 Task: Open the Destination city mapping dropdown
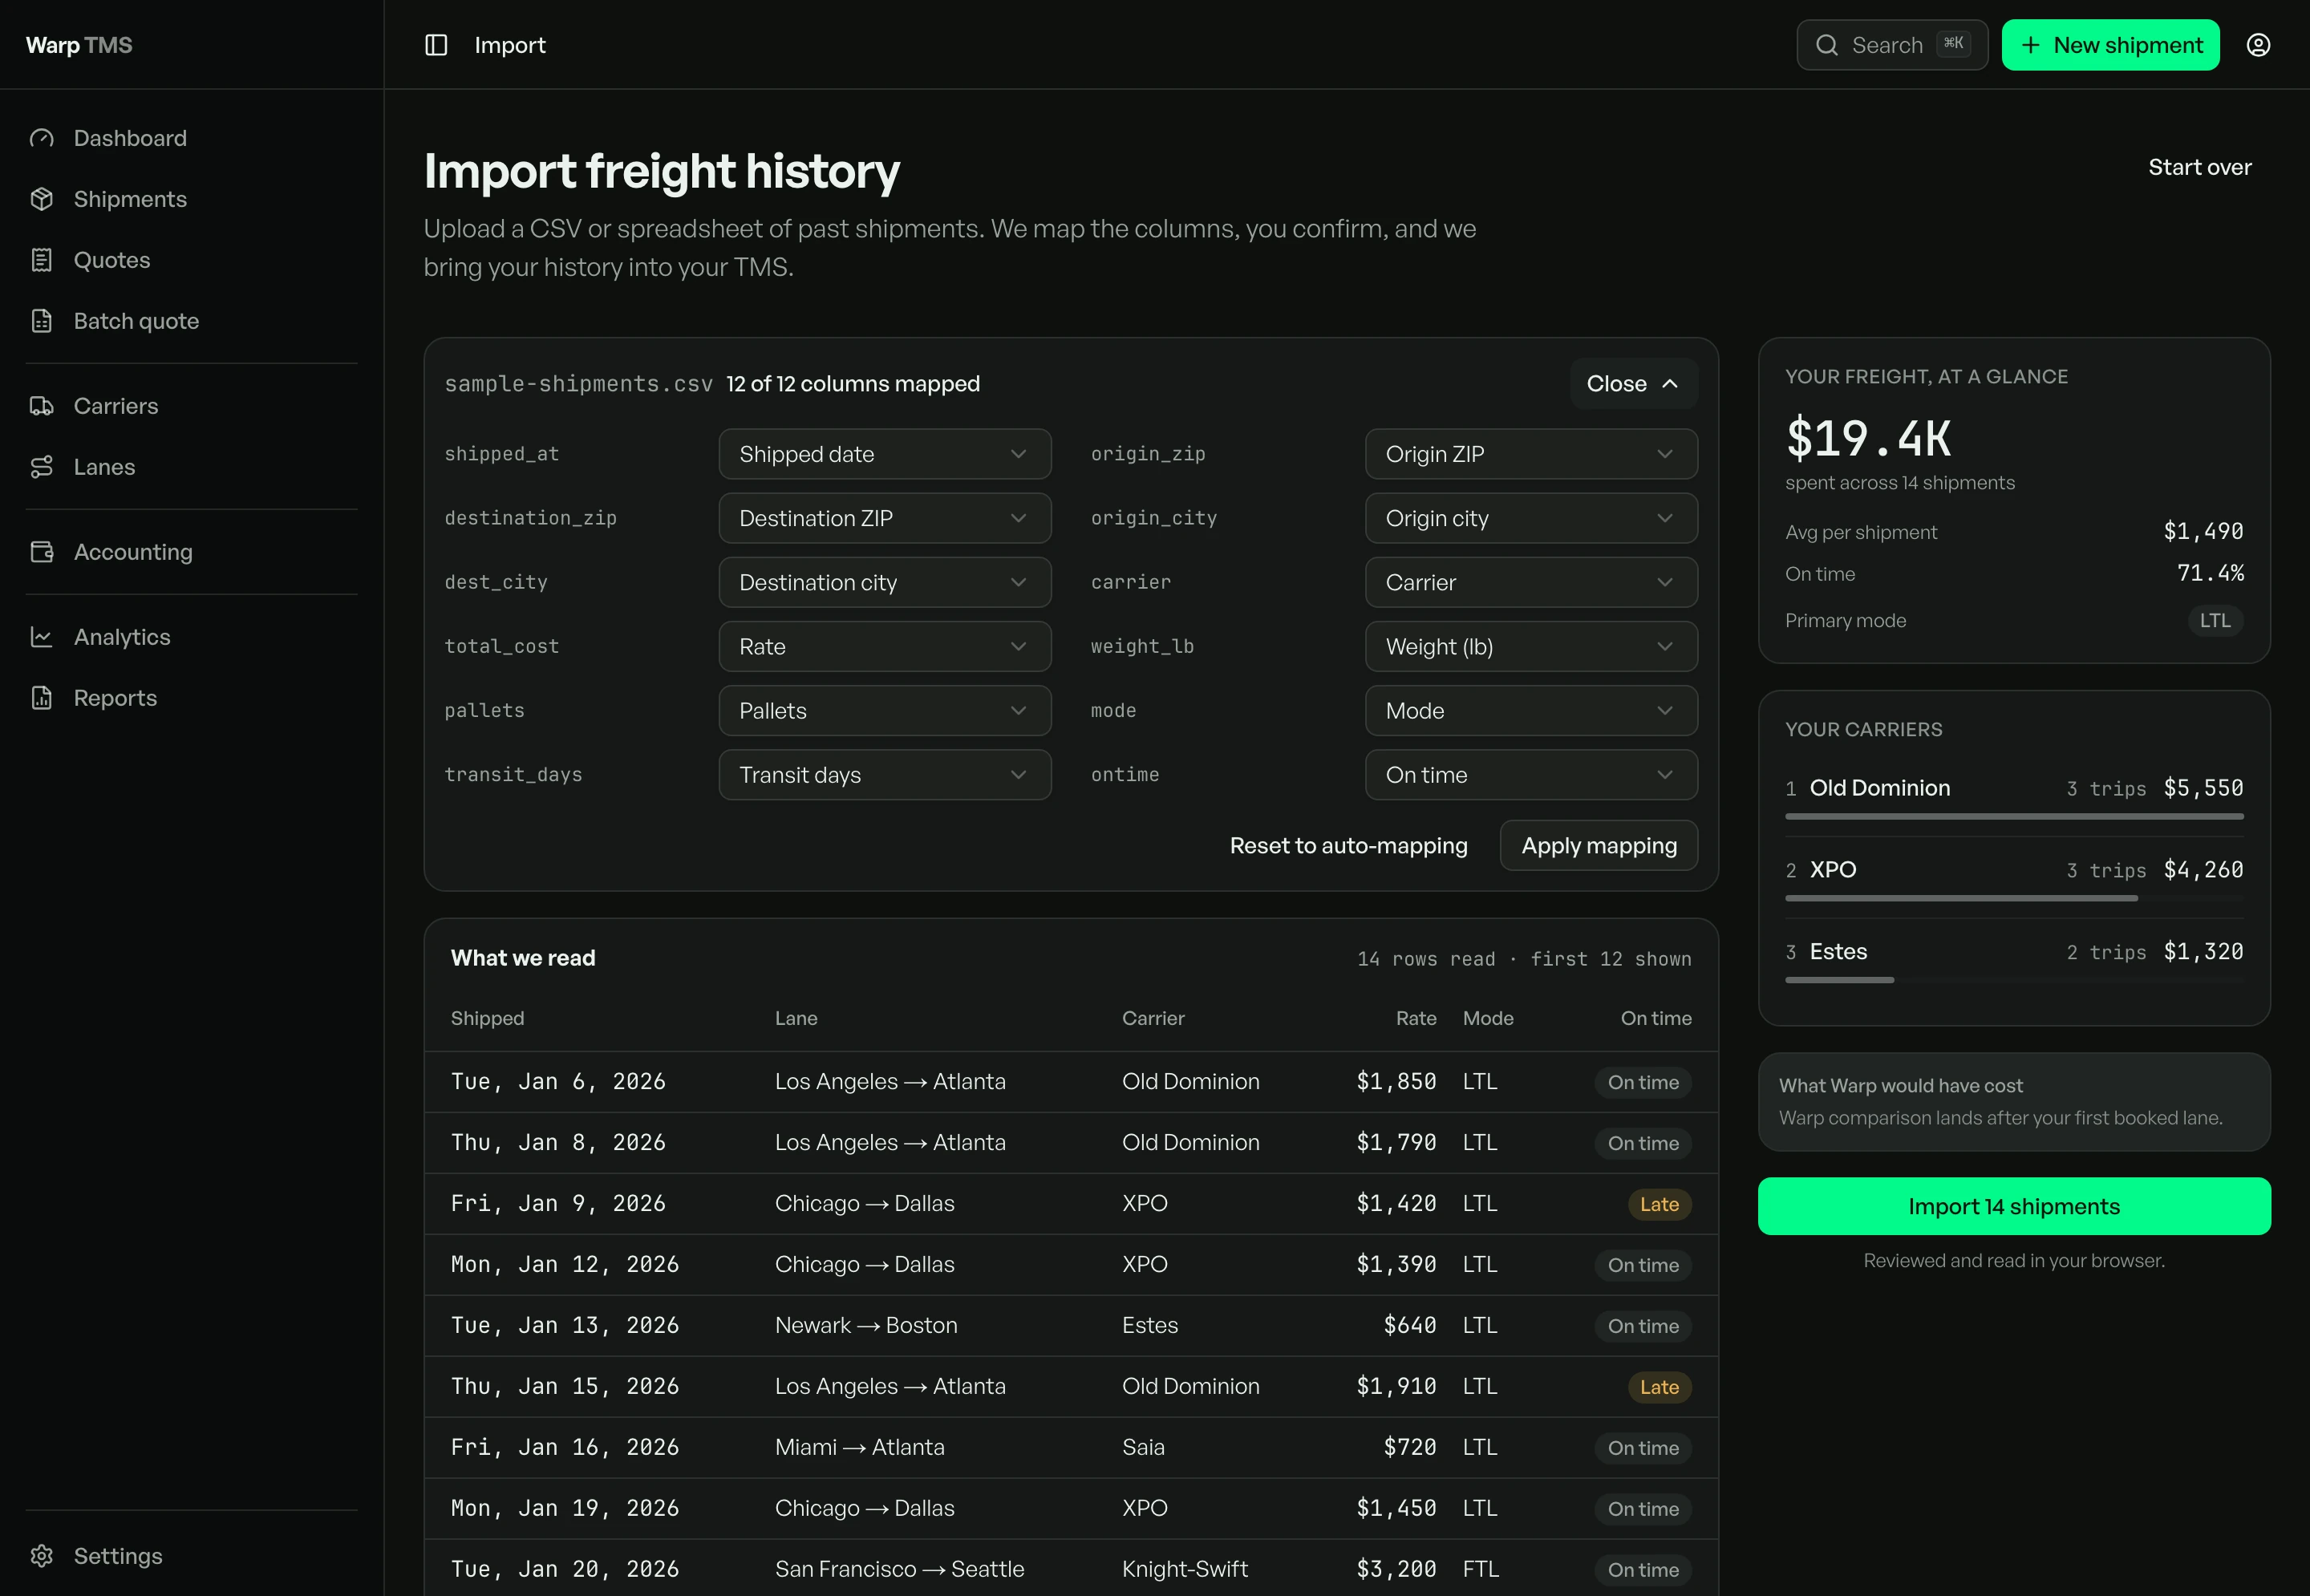885,582
